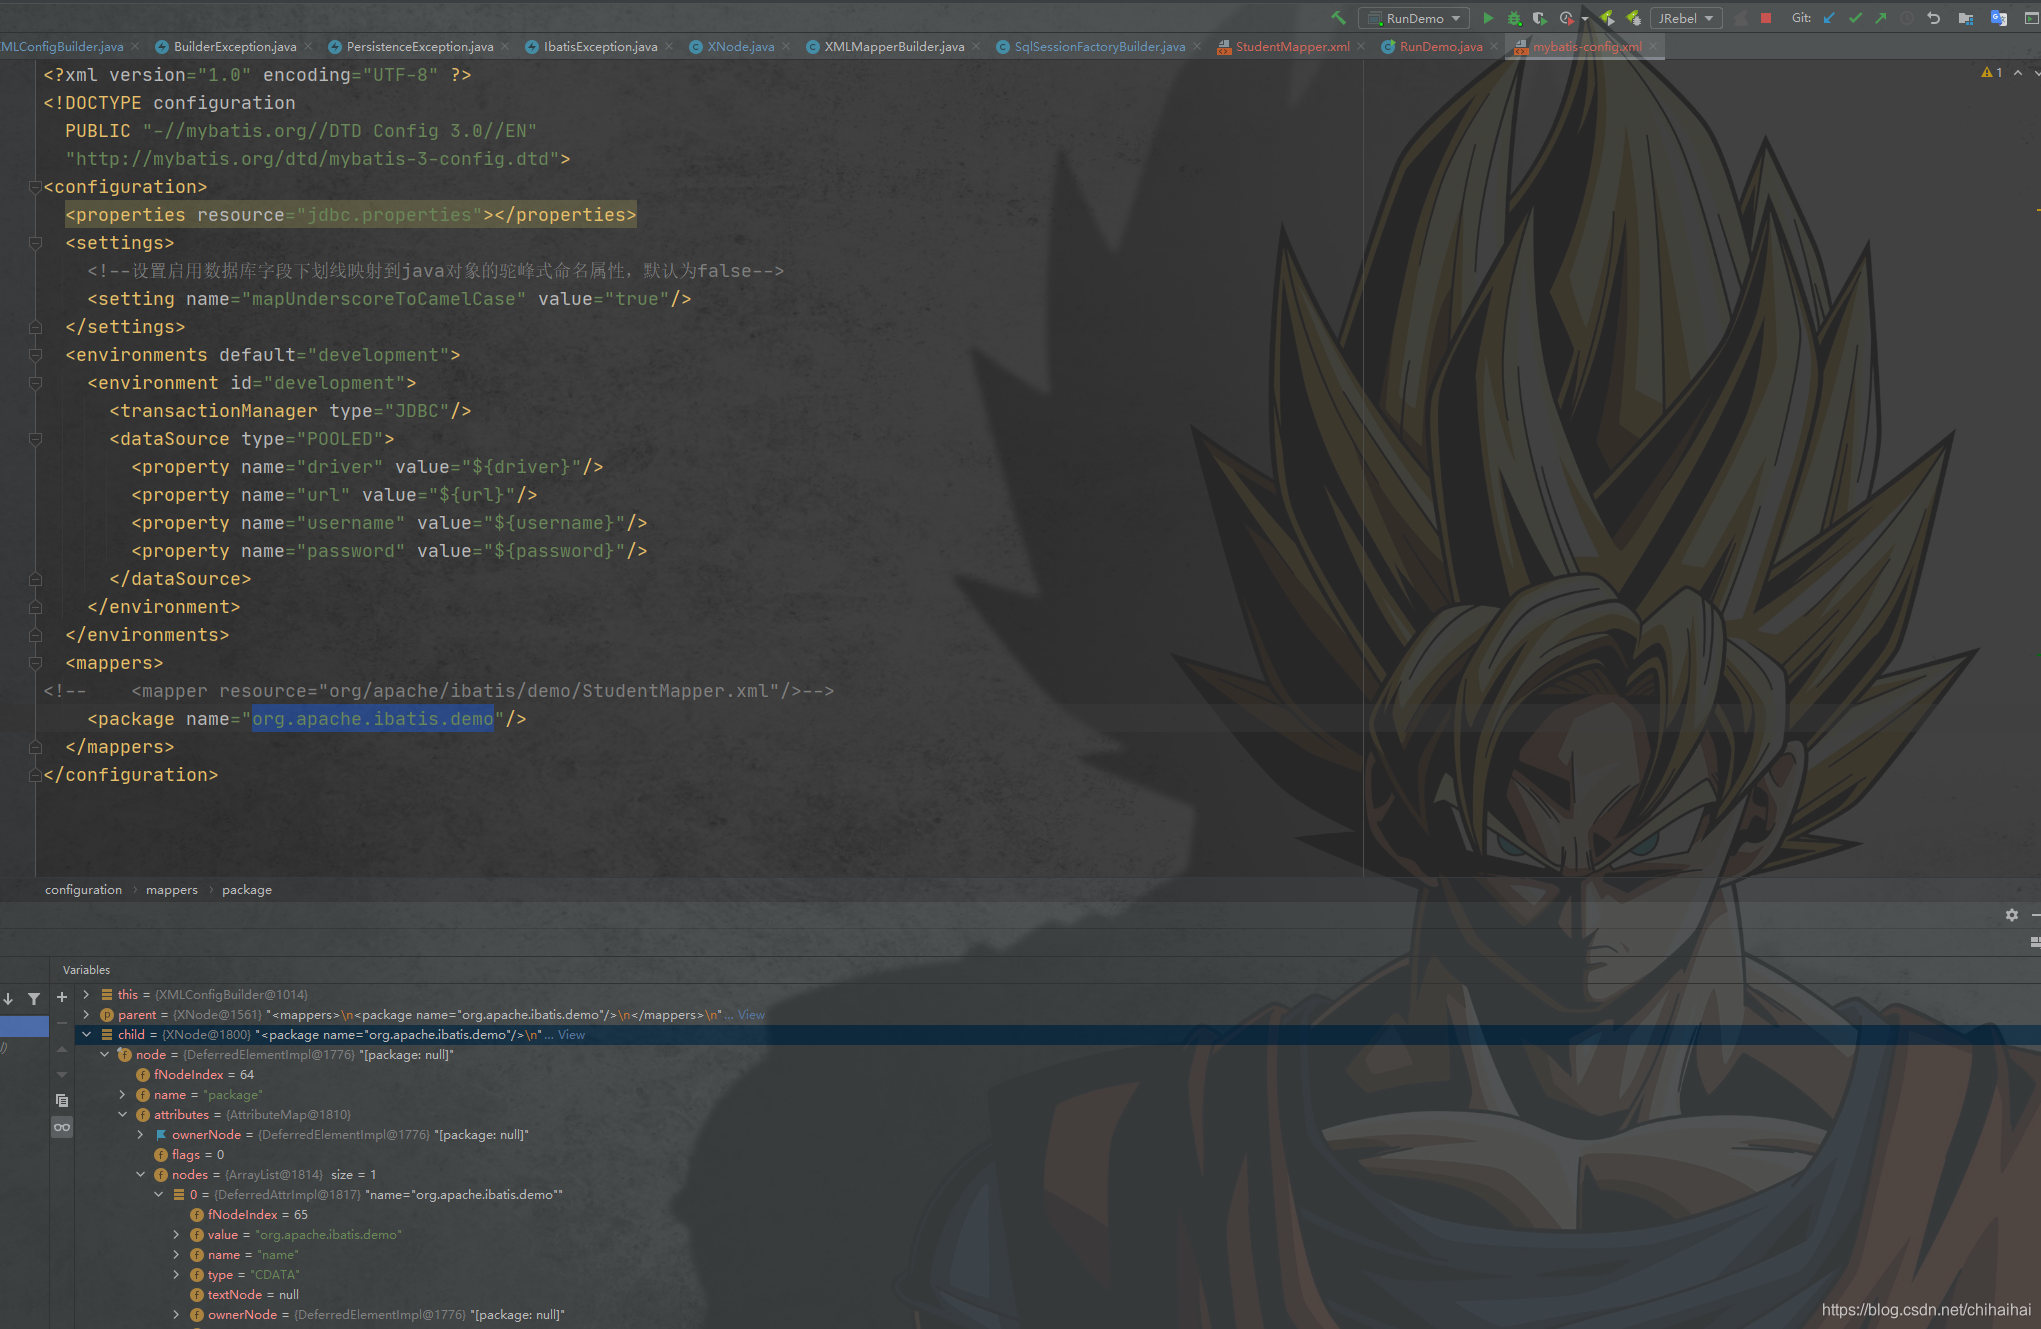Image resolution: width=2041 pixels, height=1329 pixels.
Task: Fold the settings element in the gutter
Action: pos(35,243)
